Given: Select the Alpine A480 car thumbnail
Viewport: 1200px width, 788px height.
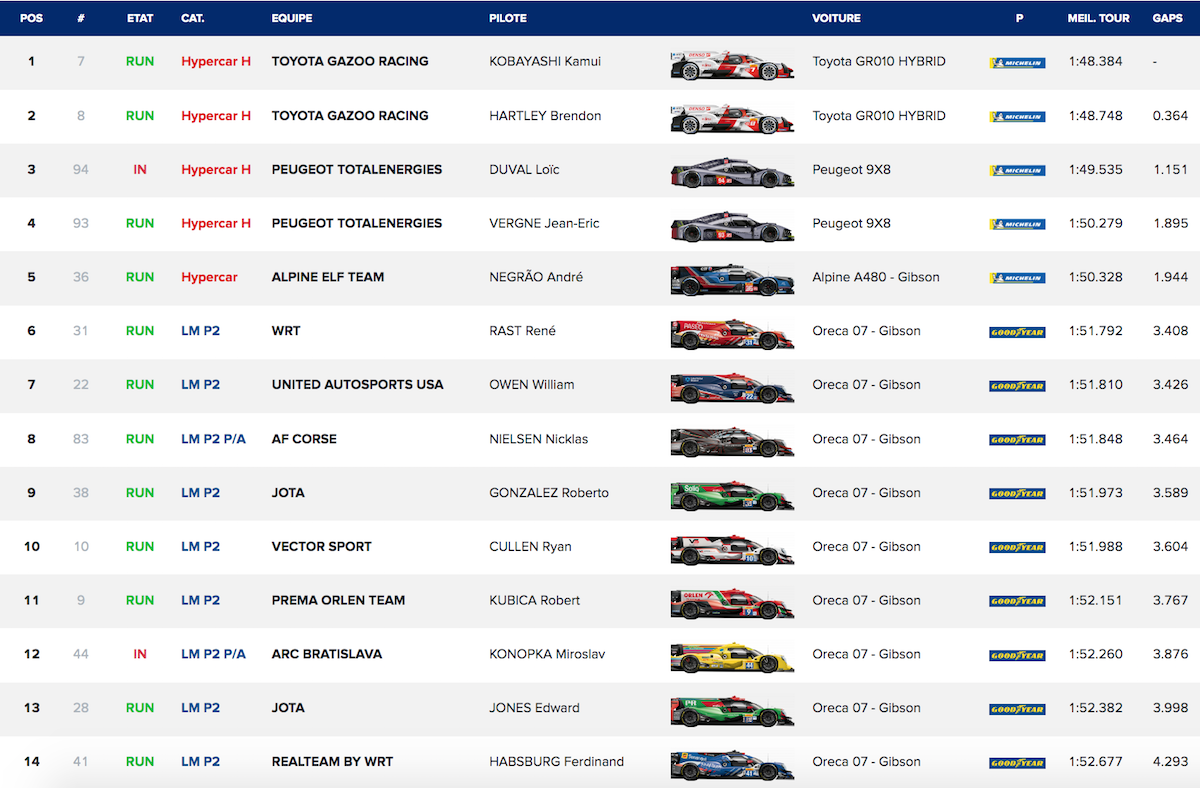Looking at the screenshot, I should pos(732,279).
